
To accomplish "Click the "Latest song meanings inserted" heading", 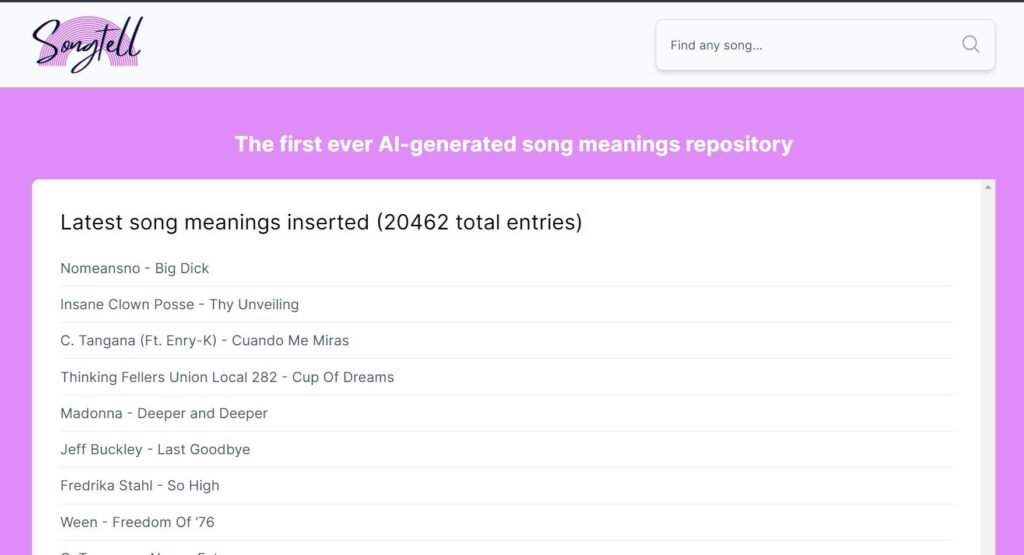I will coord(215,222).
